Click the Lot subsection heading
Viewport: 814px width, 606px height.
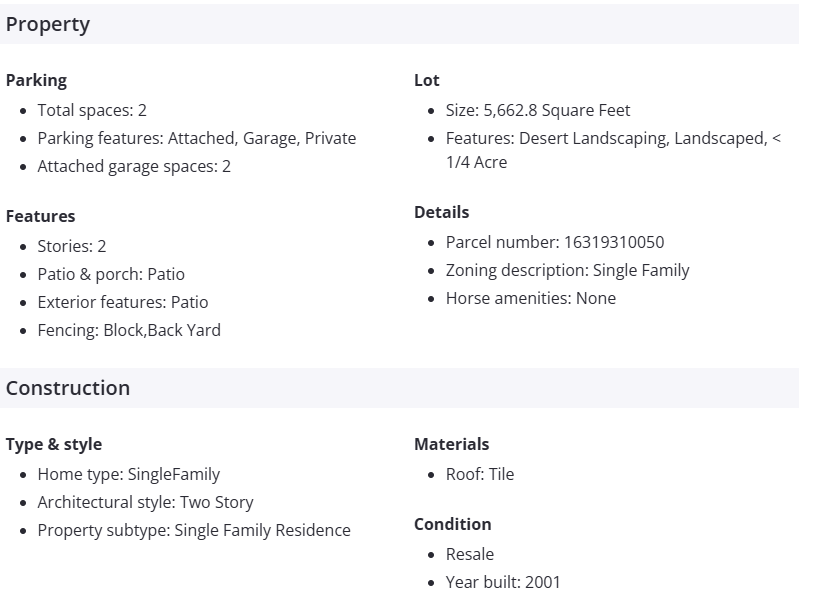(427, 80)
